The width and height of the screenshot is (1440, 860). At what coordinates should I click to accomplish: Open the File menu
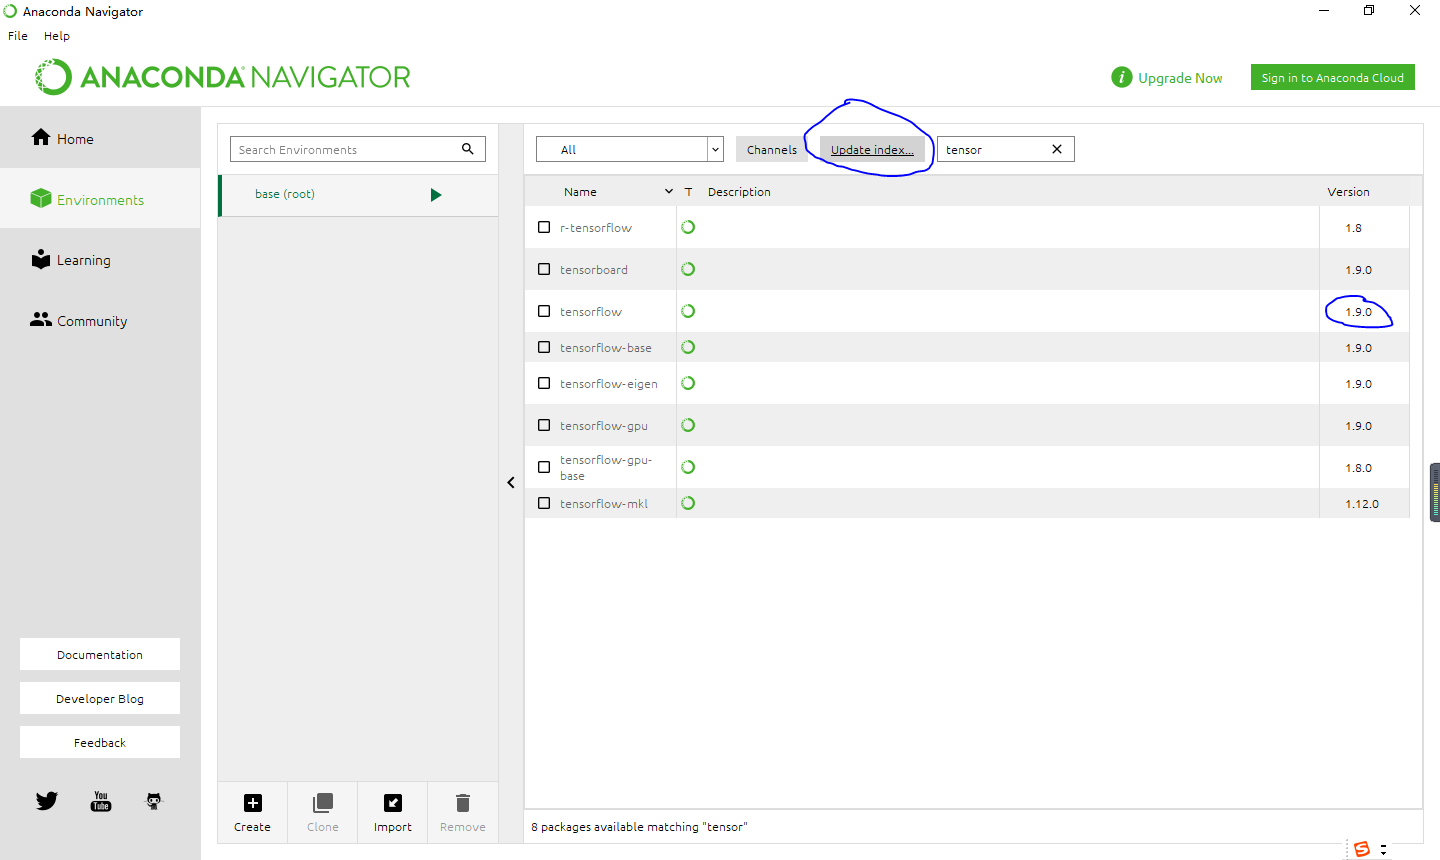tap(18, 35)
